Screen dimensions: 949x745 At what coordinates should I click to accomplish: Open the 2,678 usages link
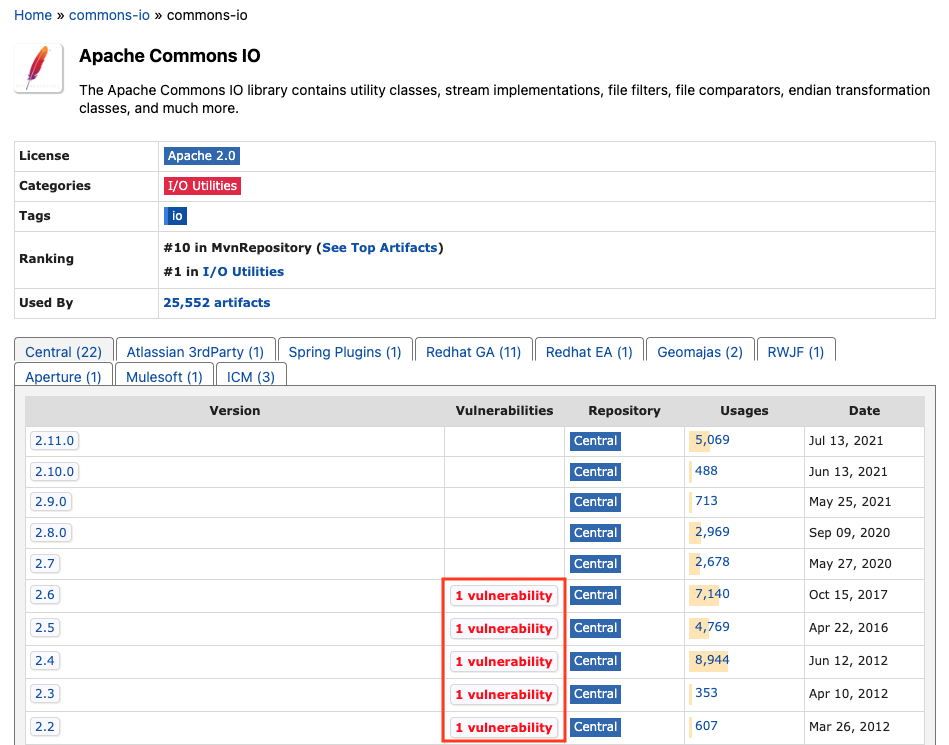click(x=712, y=562)
